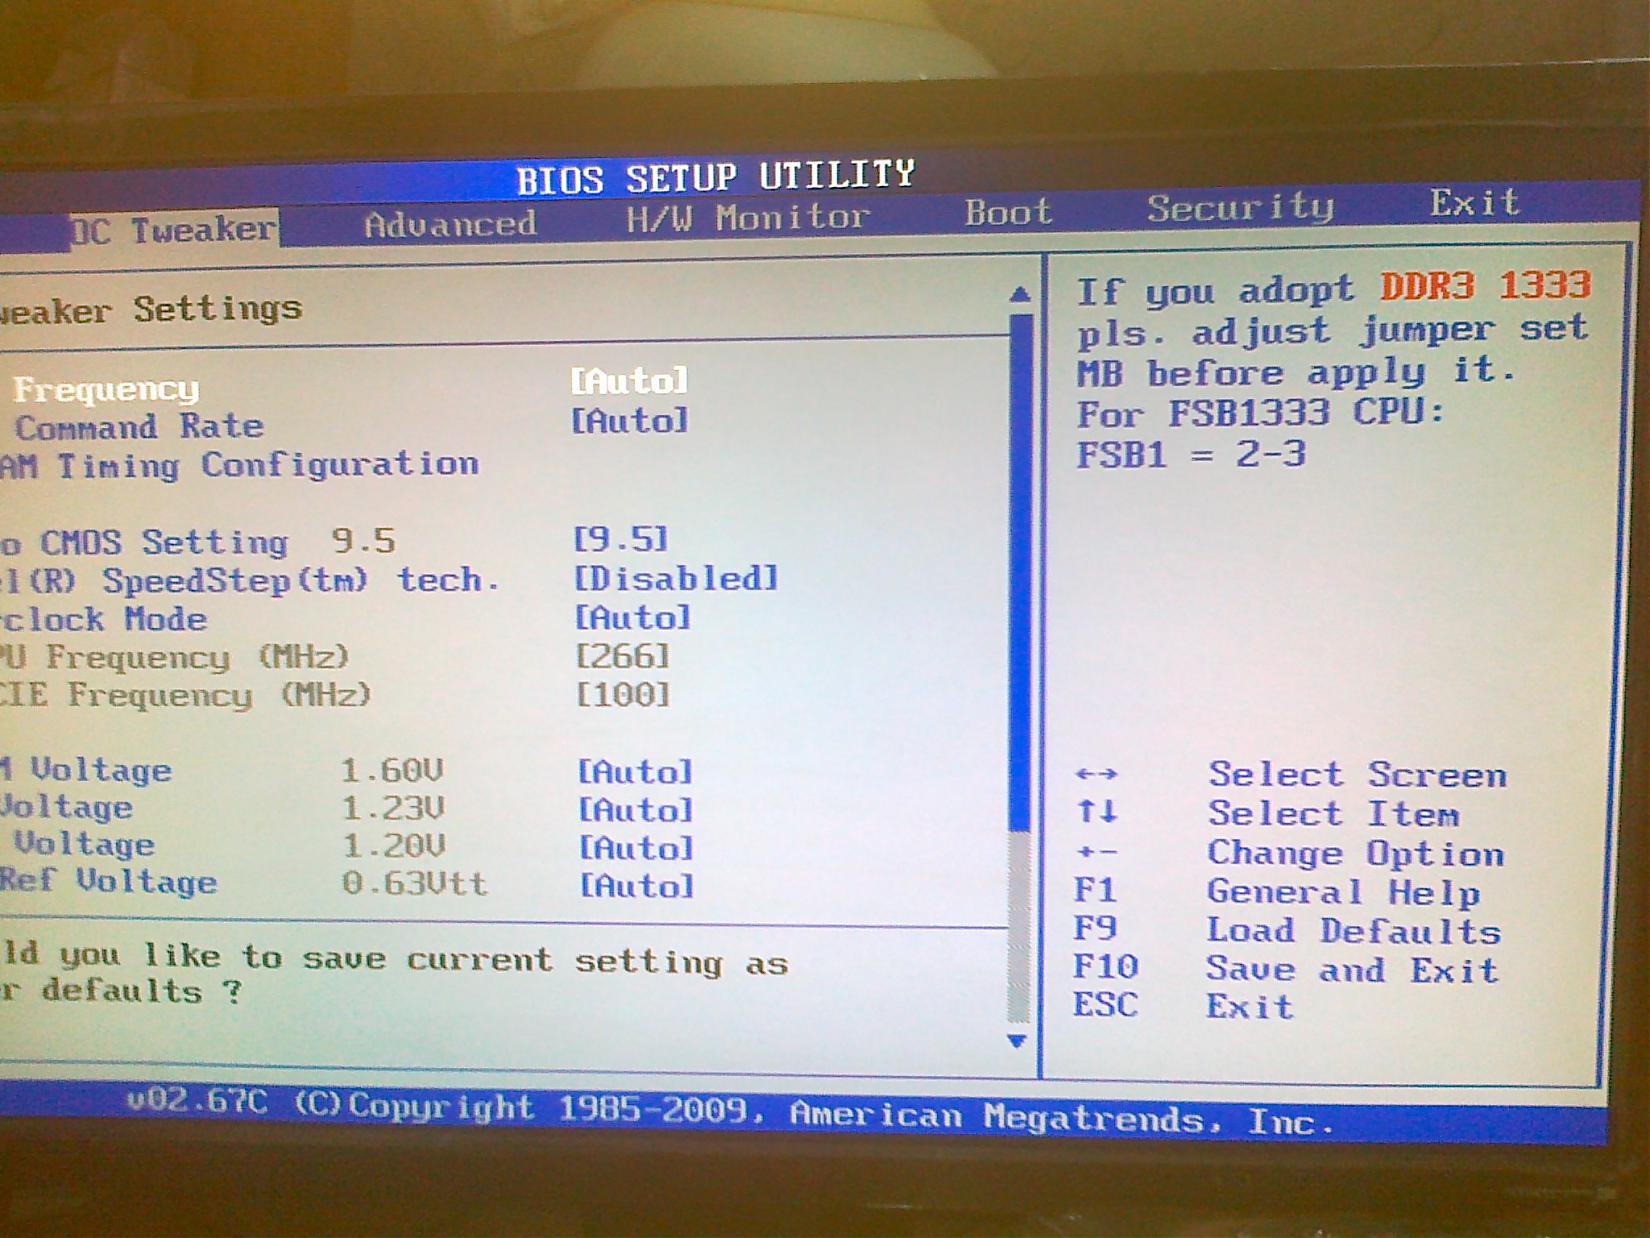The width and height of the screenshot is (1650, 1238).
Task: Click the Select Screen help entry
Action: [x=1357, y=775]
